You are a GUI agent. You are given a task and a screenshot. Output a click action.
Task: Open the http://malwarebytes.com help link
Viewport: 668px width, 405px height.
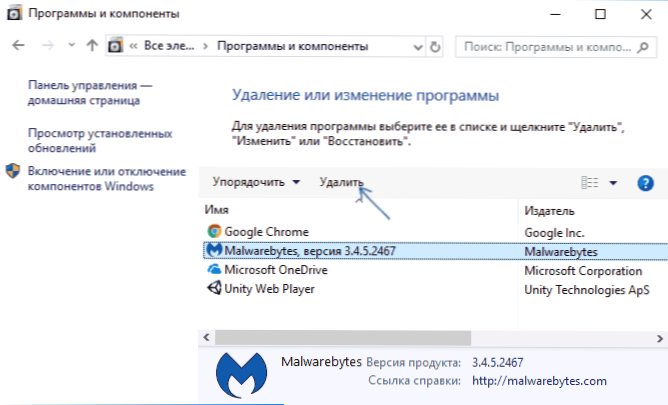pyautogui.click(x=539, y=381)
